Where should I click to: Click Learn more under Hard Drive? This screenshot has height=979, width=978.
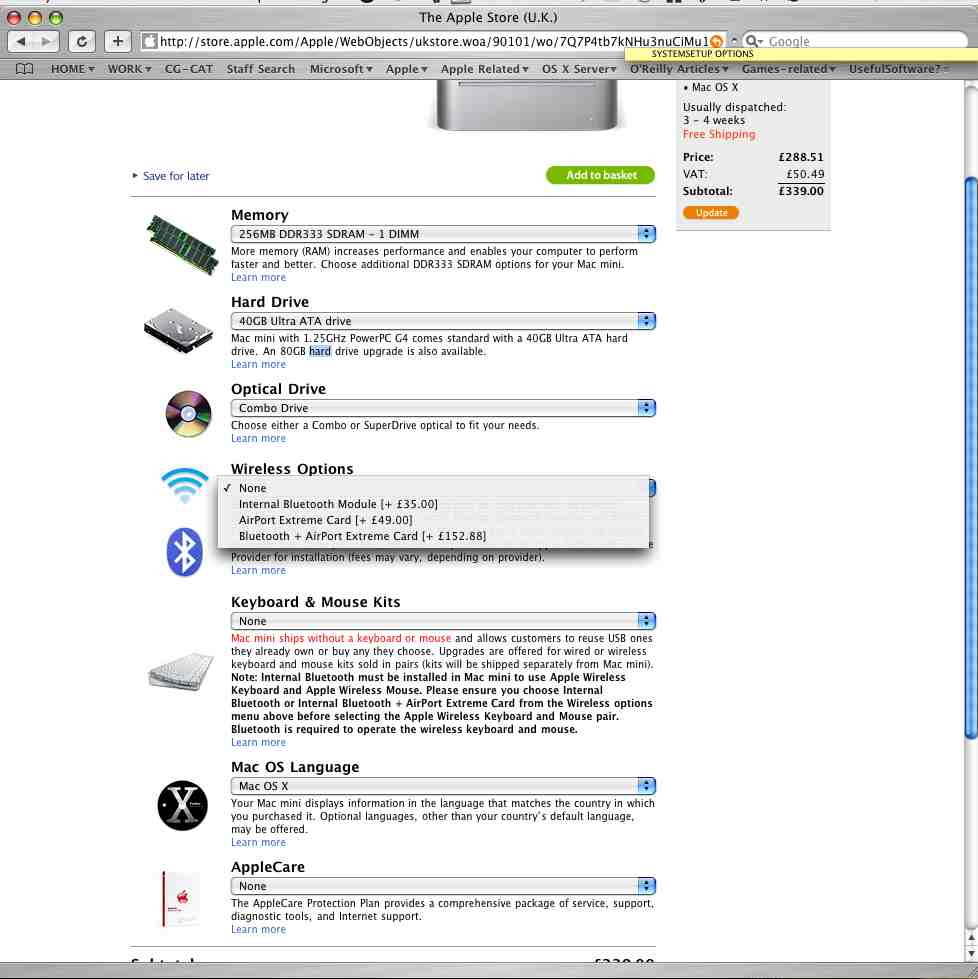259,364
